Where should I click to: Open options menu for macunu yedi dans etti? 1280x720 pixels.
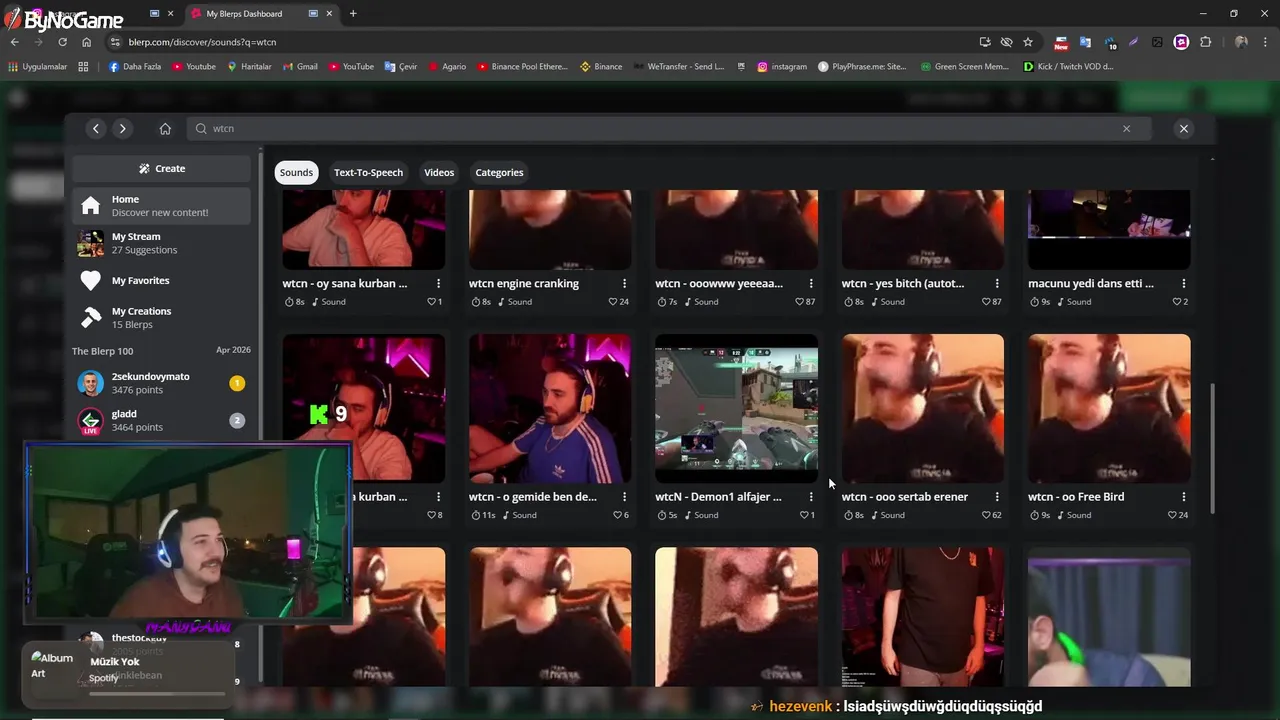(1184, 284)
